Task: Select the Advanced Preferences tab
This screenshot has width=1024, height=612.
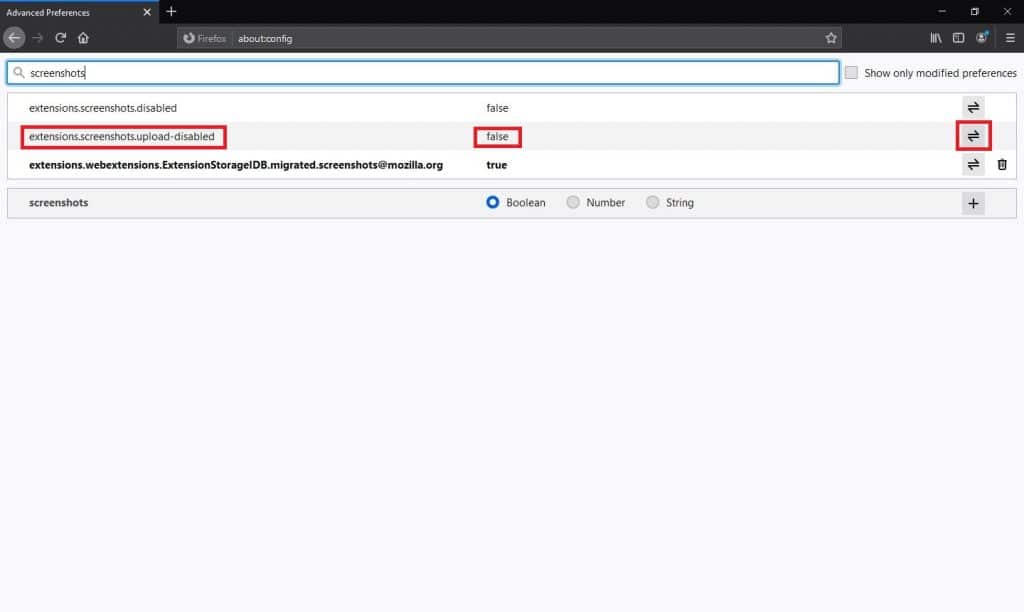Action: pos(79,12)
